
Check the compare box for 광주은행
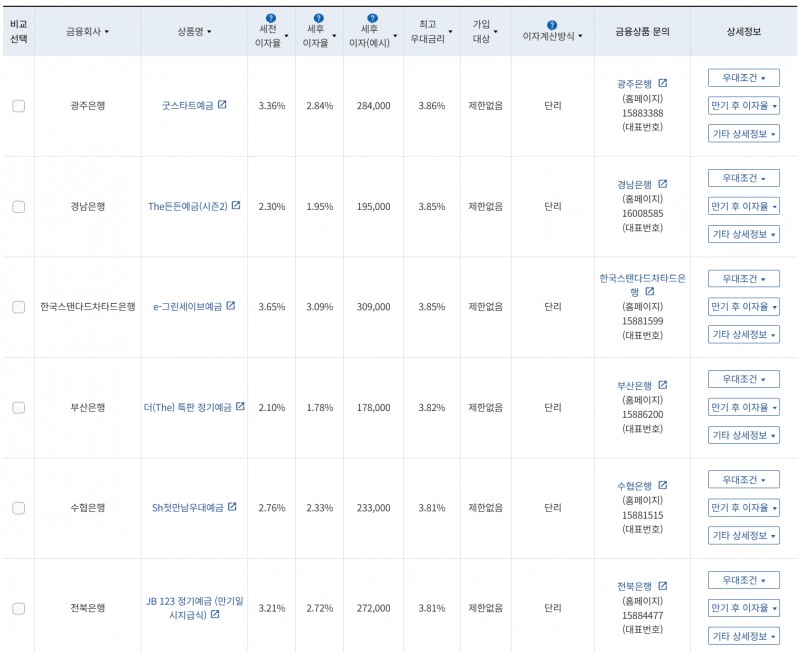coord(18,106)
